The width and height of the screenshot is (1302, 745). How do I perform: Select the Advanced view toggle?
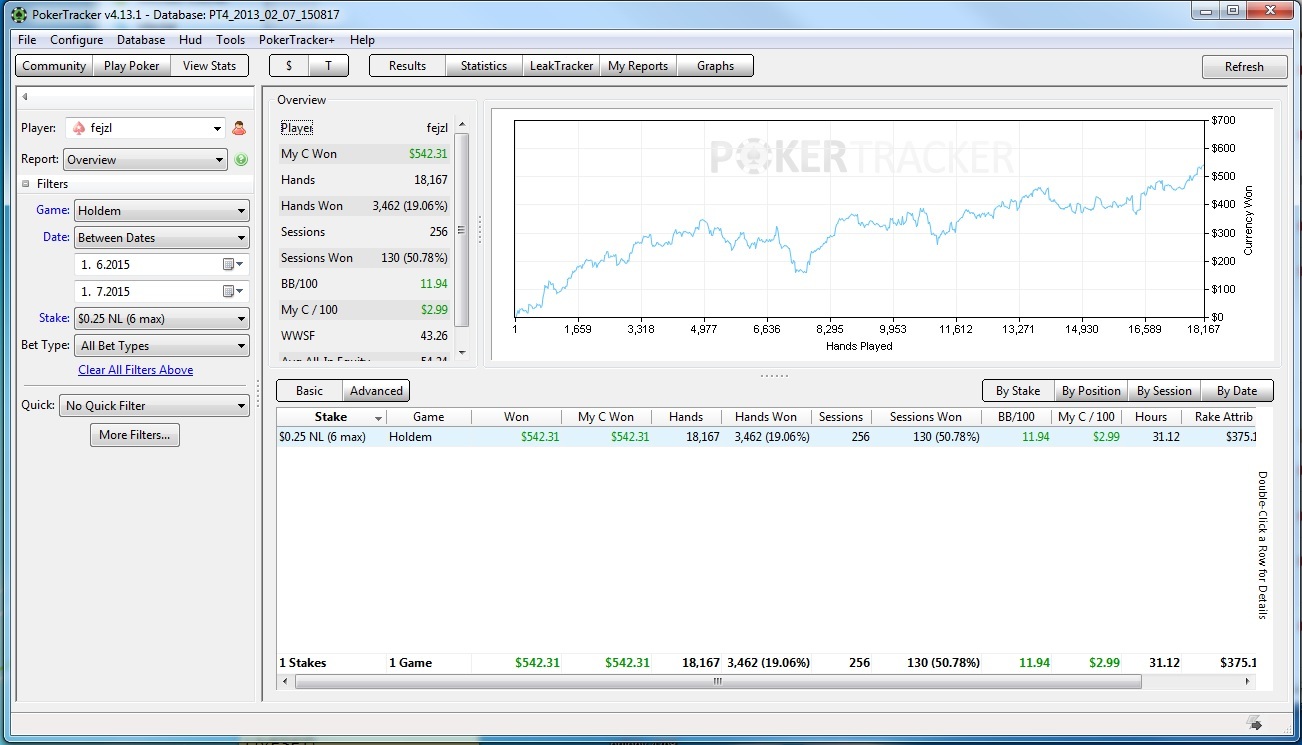tap(376, 391)
